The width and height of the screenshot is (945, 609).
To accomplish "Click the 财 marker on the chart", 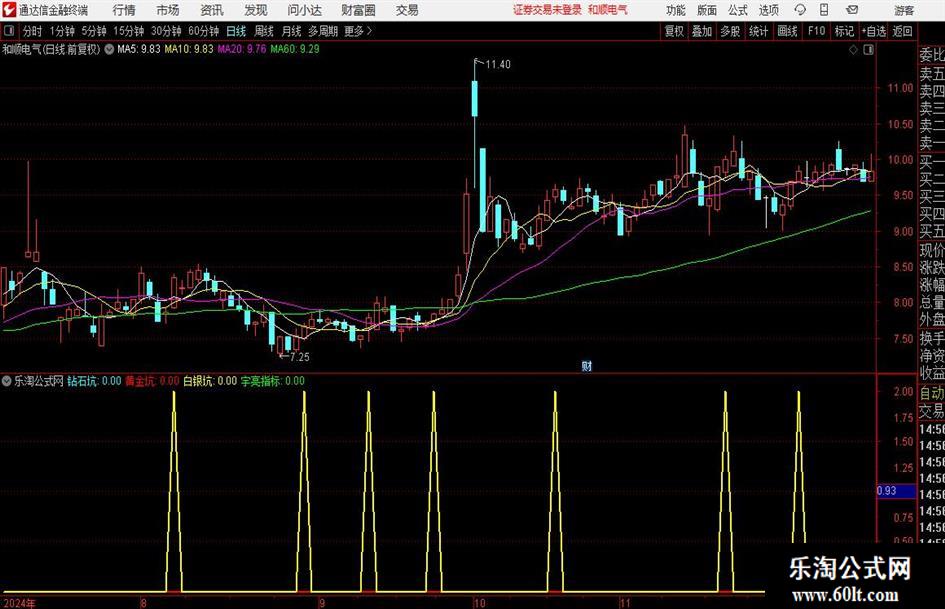I will 587,365.
